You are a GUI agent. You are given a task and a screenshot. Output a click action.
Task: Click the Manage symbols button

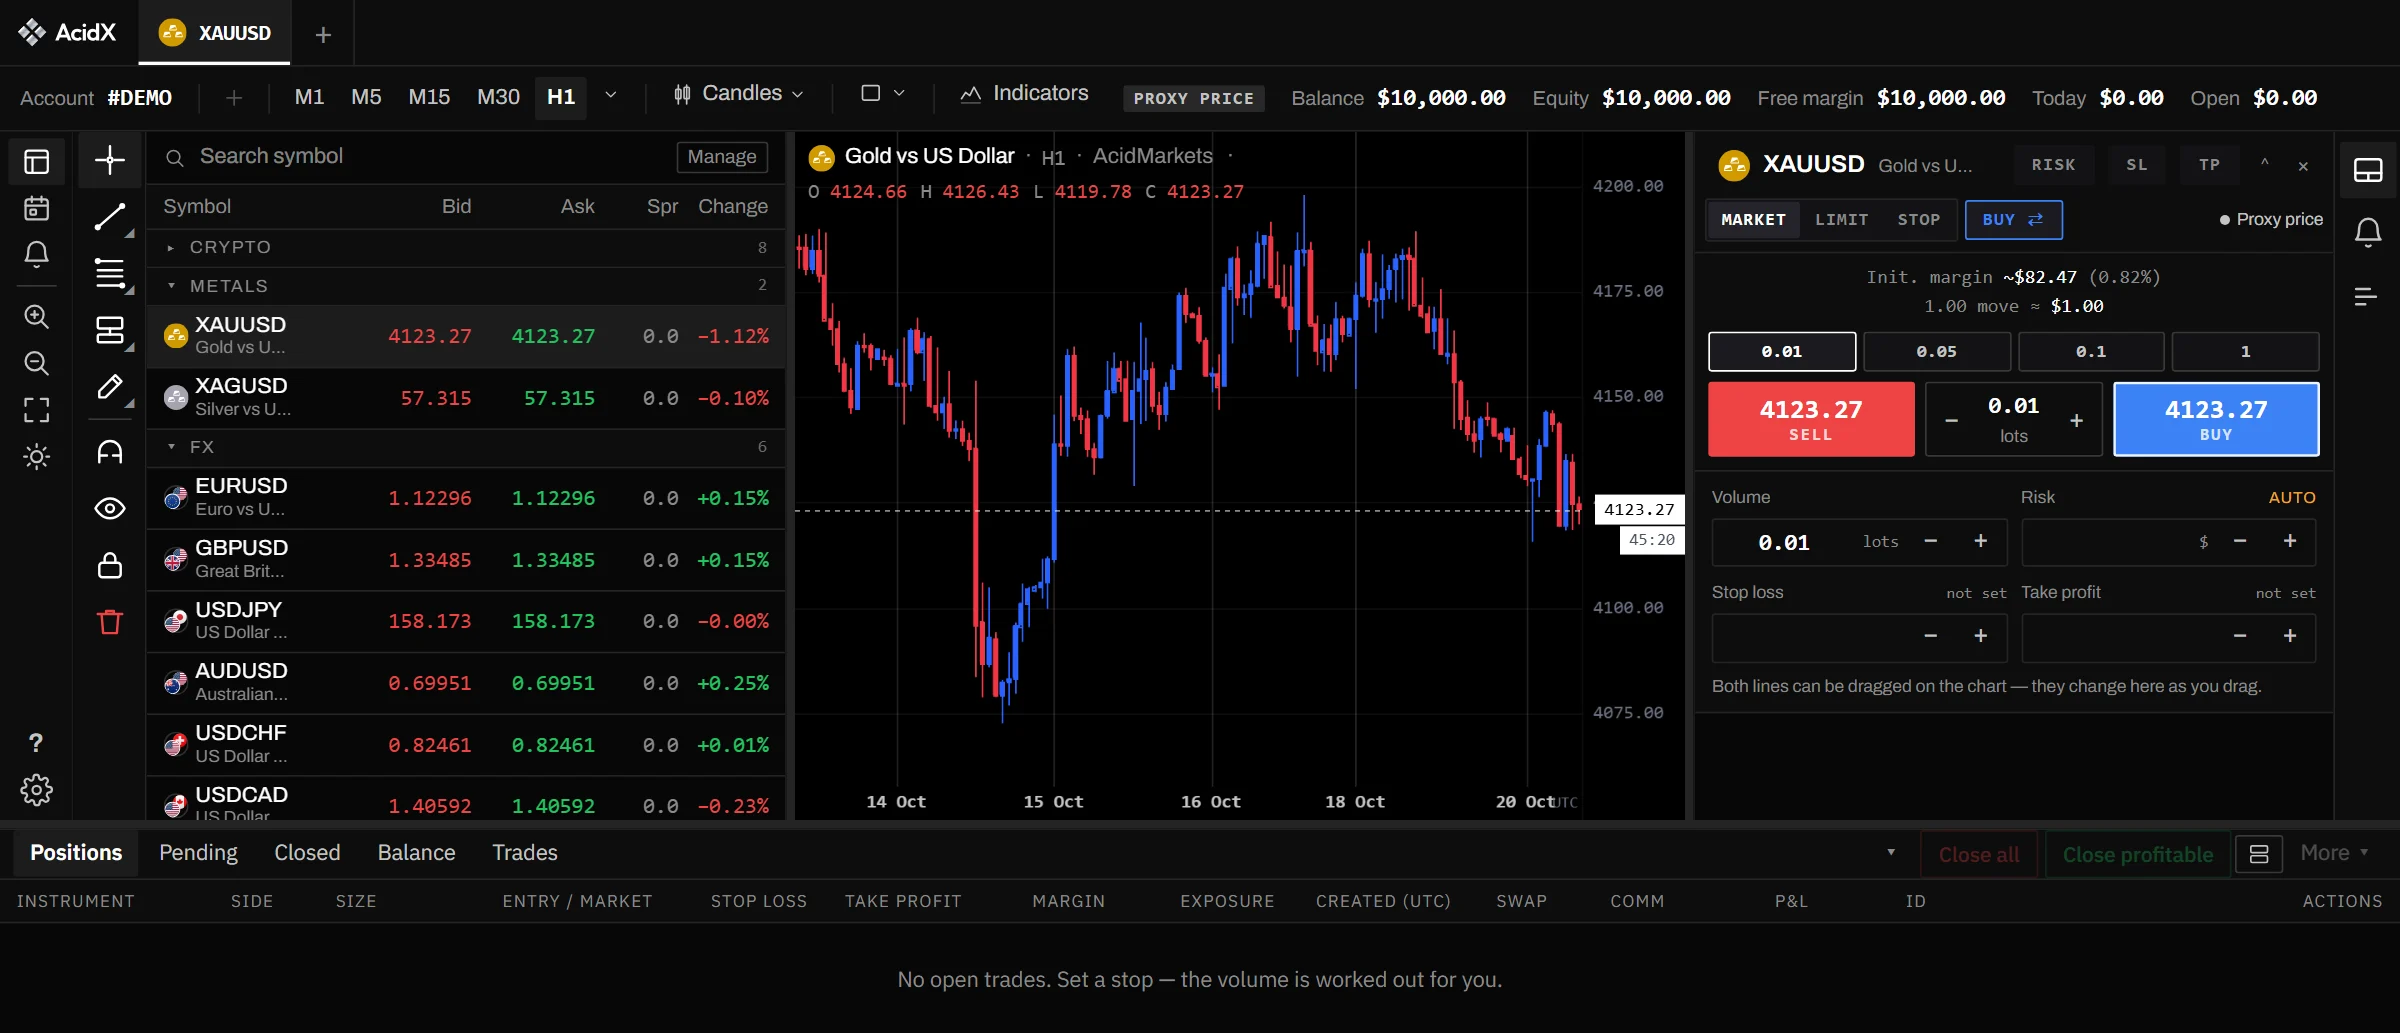[722, 157]
